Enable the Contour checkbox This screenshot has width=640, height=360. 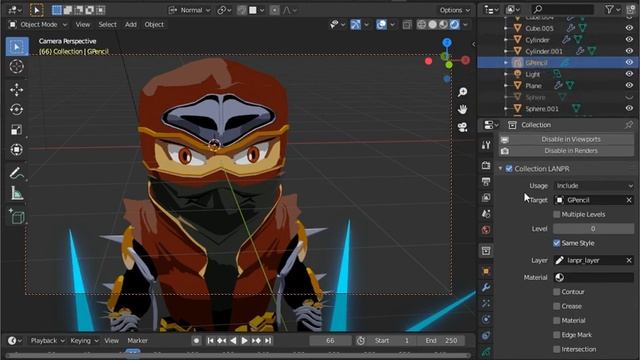pos(557,292)
